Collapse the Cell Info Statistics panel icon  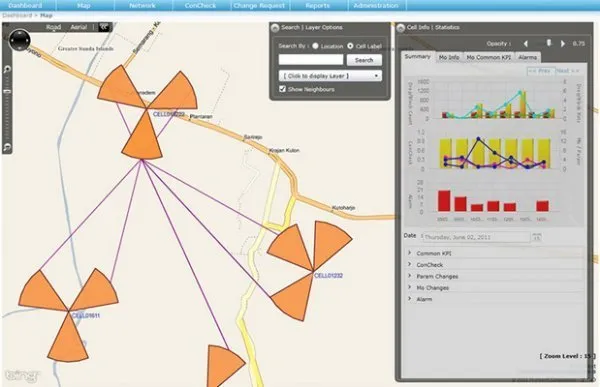click(401, 28)
